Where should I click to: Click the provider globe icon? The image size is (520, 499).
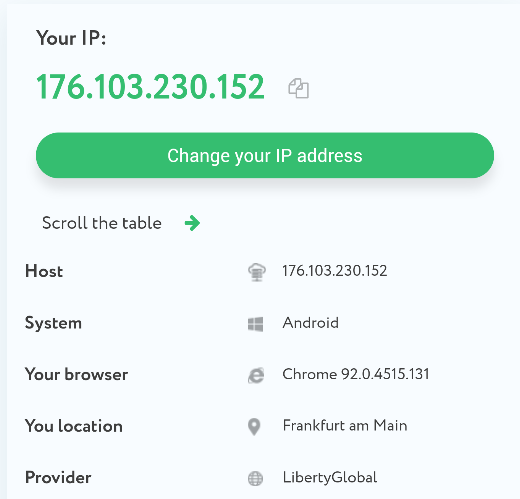tap(255, 479)
